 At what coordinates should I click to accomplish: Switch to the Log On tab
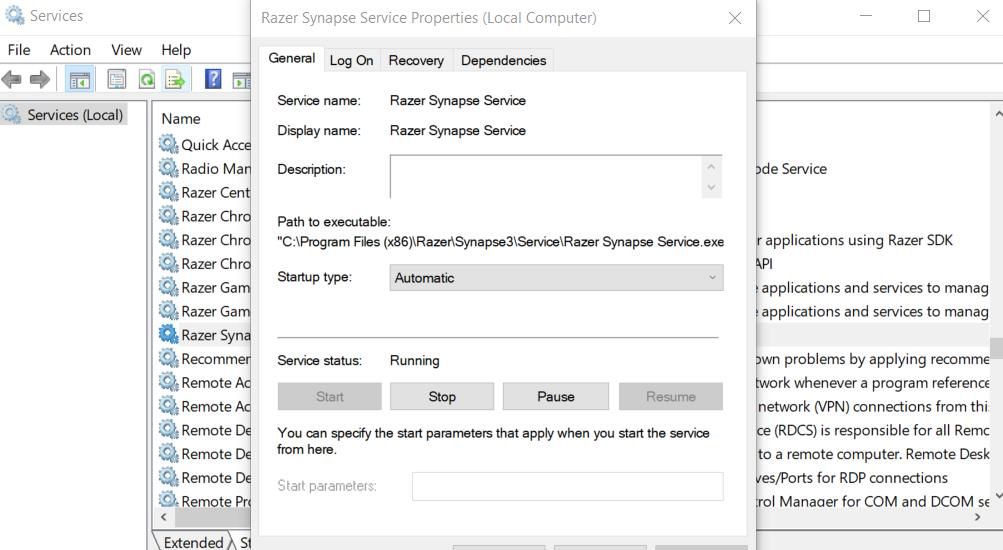coord(351,60)
